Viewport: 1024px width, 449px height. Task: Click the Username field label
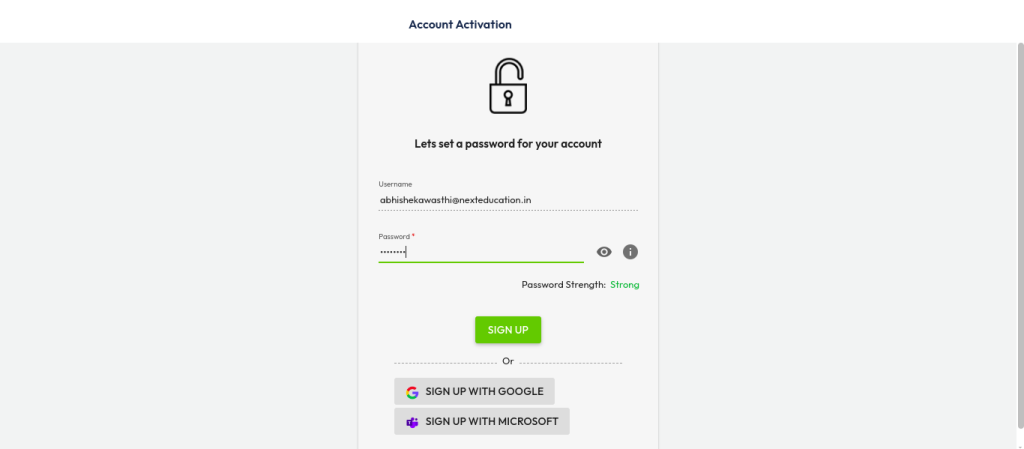(x=395, y=184)
